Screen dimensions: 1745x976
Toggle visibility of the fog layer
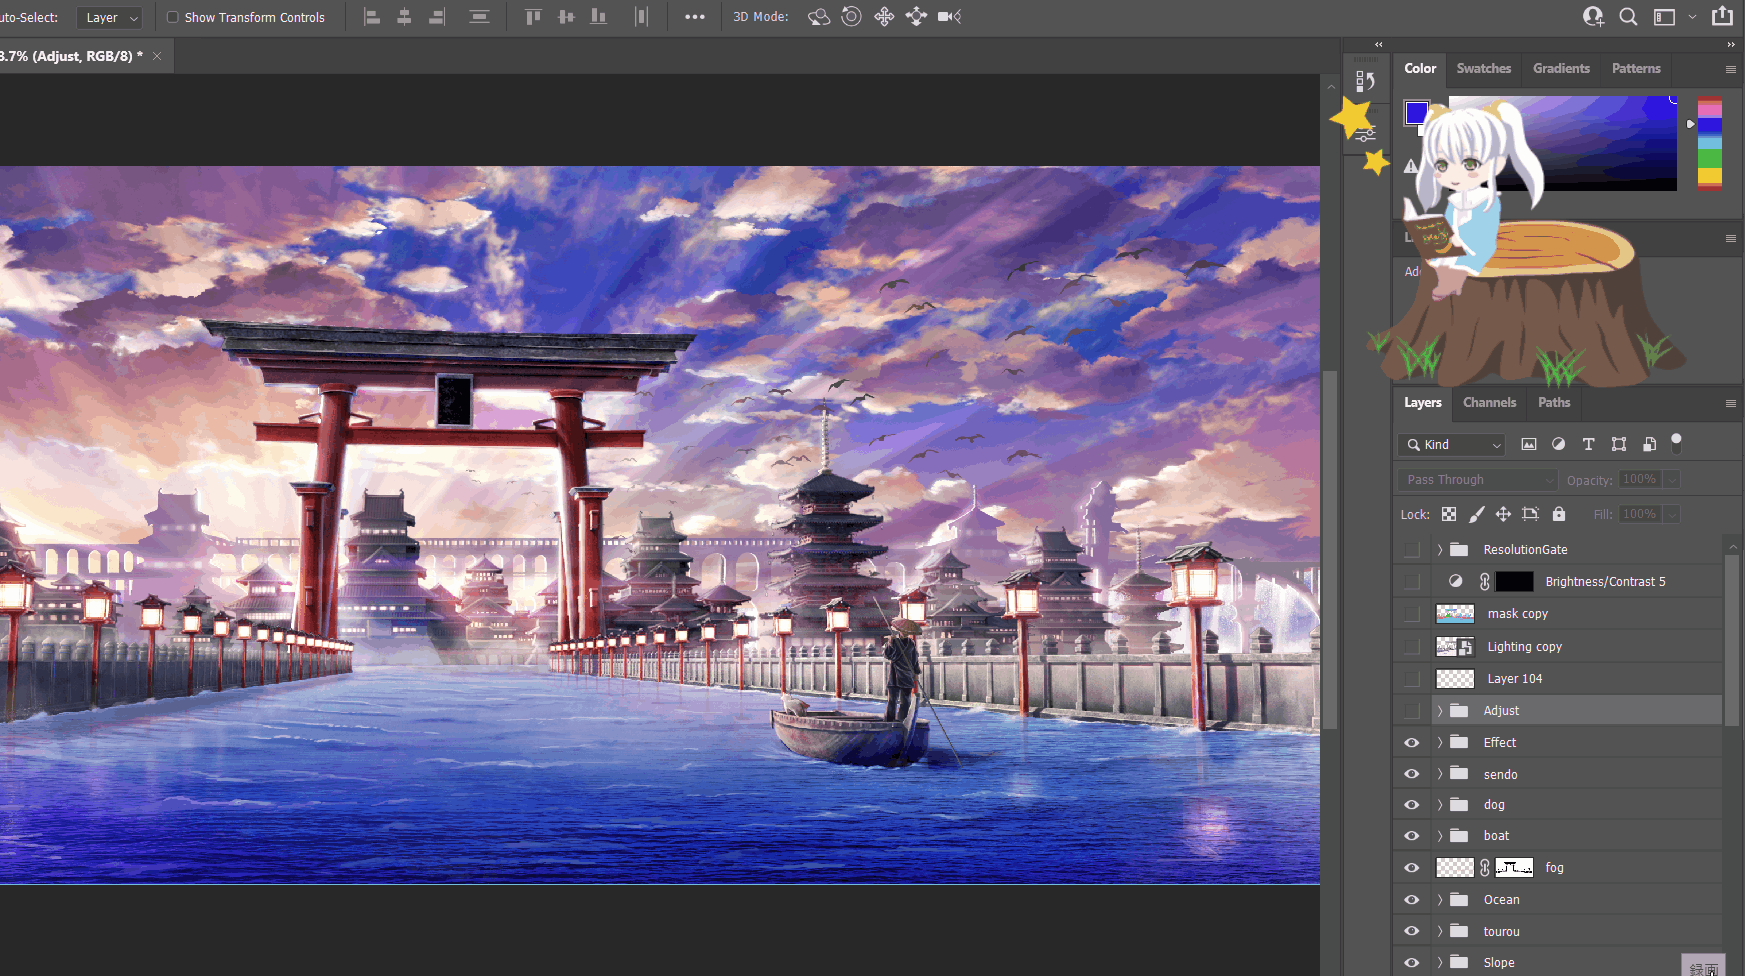1411,868
